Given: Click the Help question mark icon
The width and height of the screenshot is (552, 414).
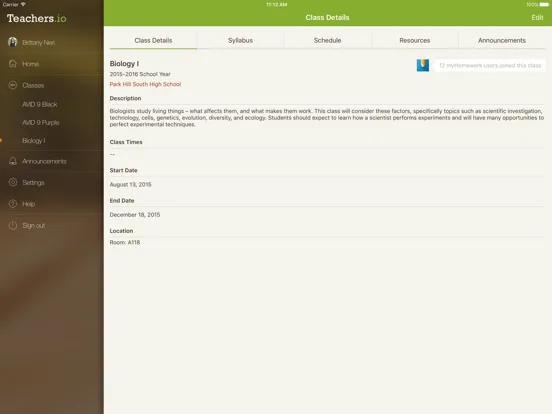Looking at the screenshot, I should click(13, 204).
